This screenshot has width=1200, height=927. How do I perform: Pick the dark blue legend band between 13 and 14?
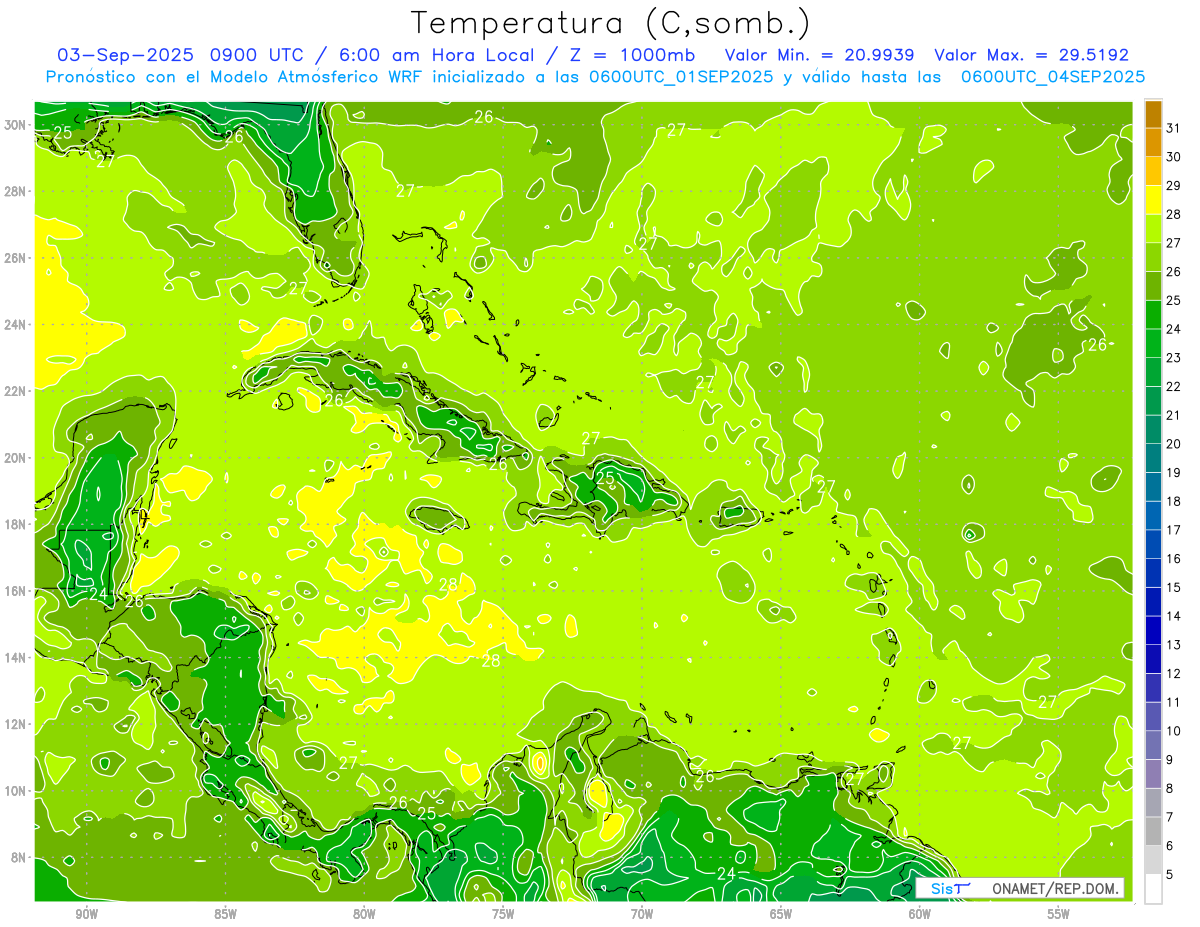click(x=1153, y=630)
